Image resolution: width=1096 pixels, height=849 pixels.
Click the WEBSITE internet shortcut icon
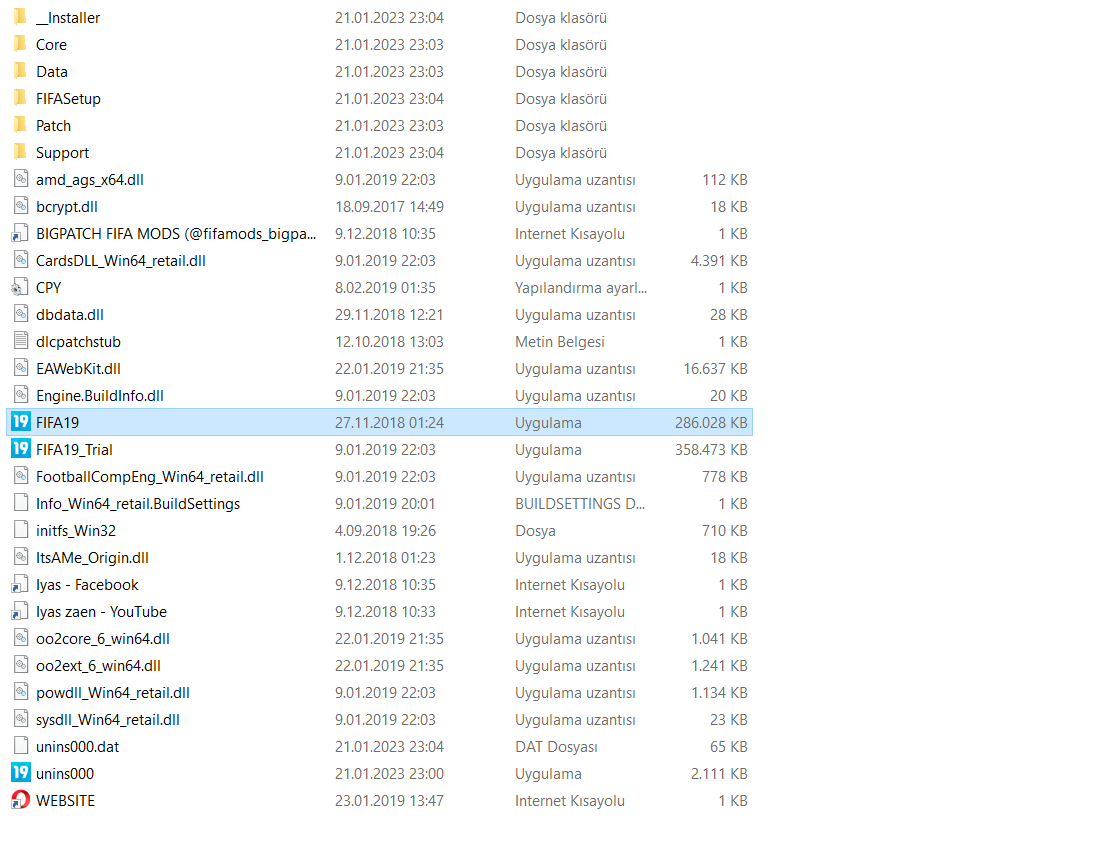(x=20, y=800)
